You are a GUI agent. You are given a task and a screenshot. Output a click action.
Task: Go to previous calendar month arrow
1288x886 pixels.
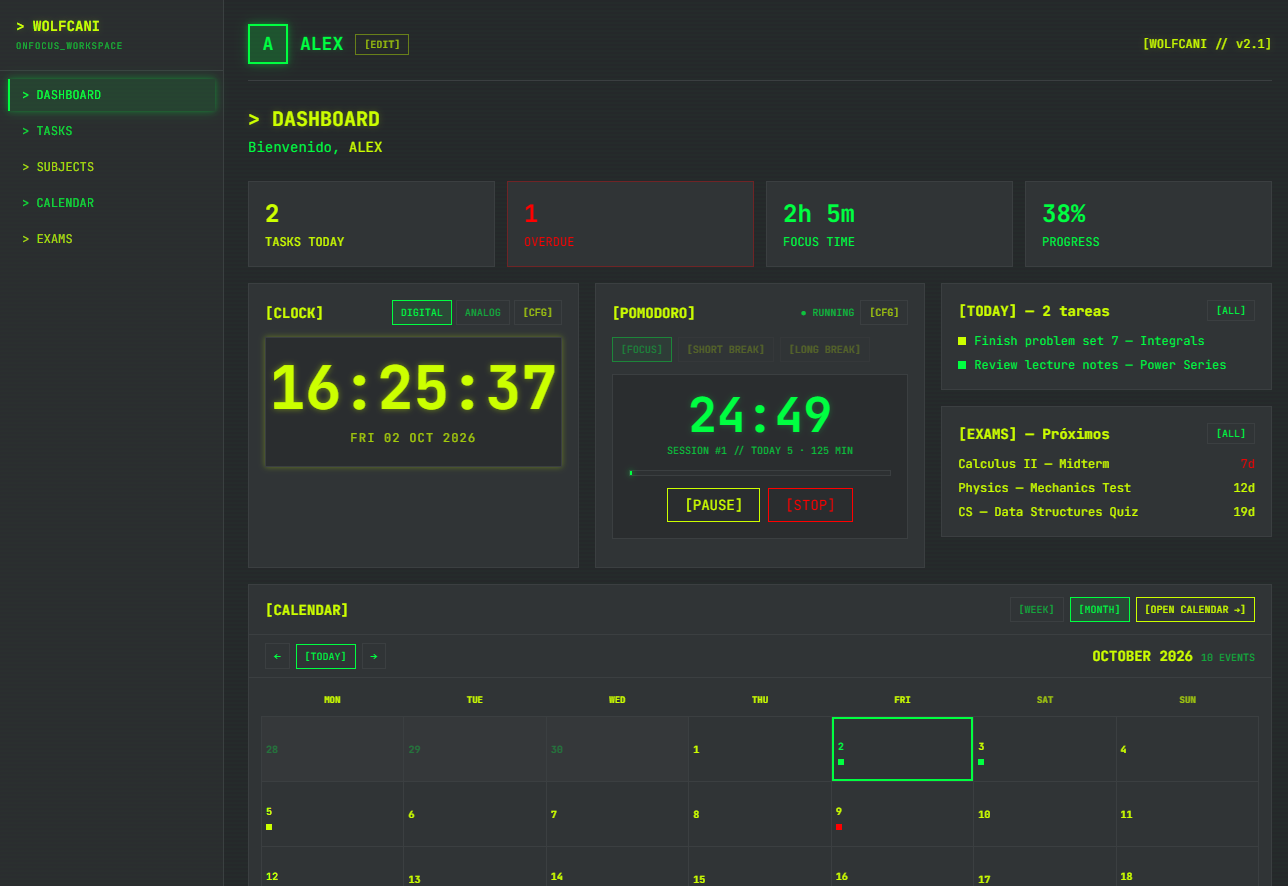click(x=277, y=656)
